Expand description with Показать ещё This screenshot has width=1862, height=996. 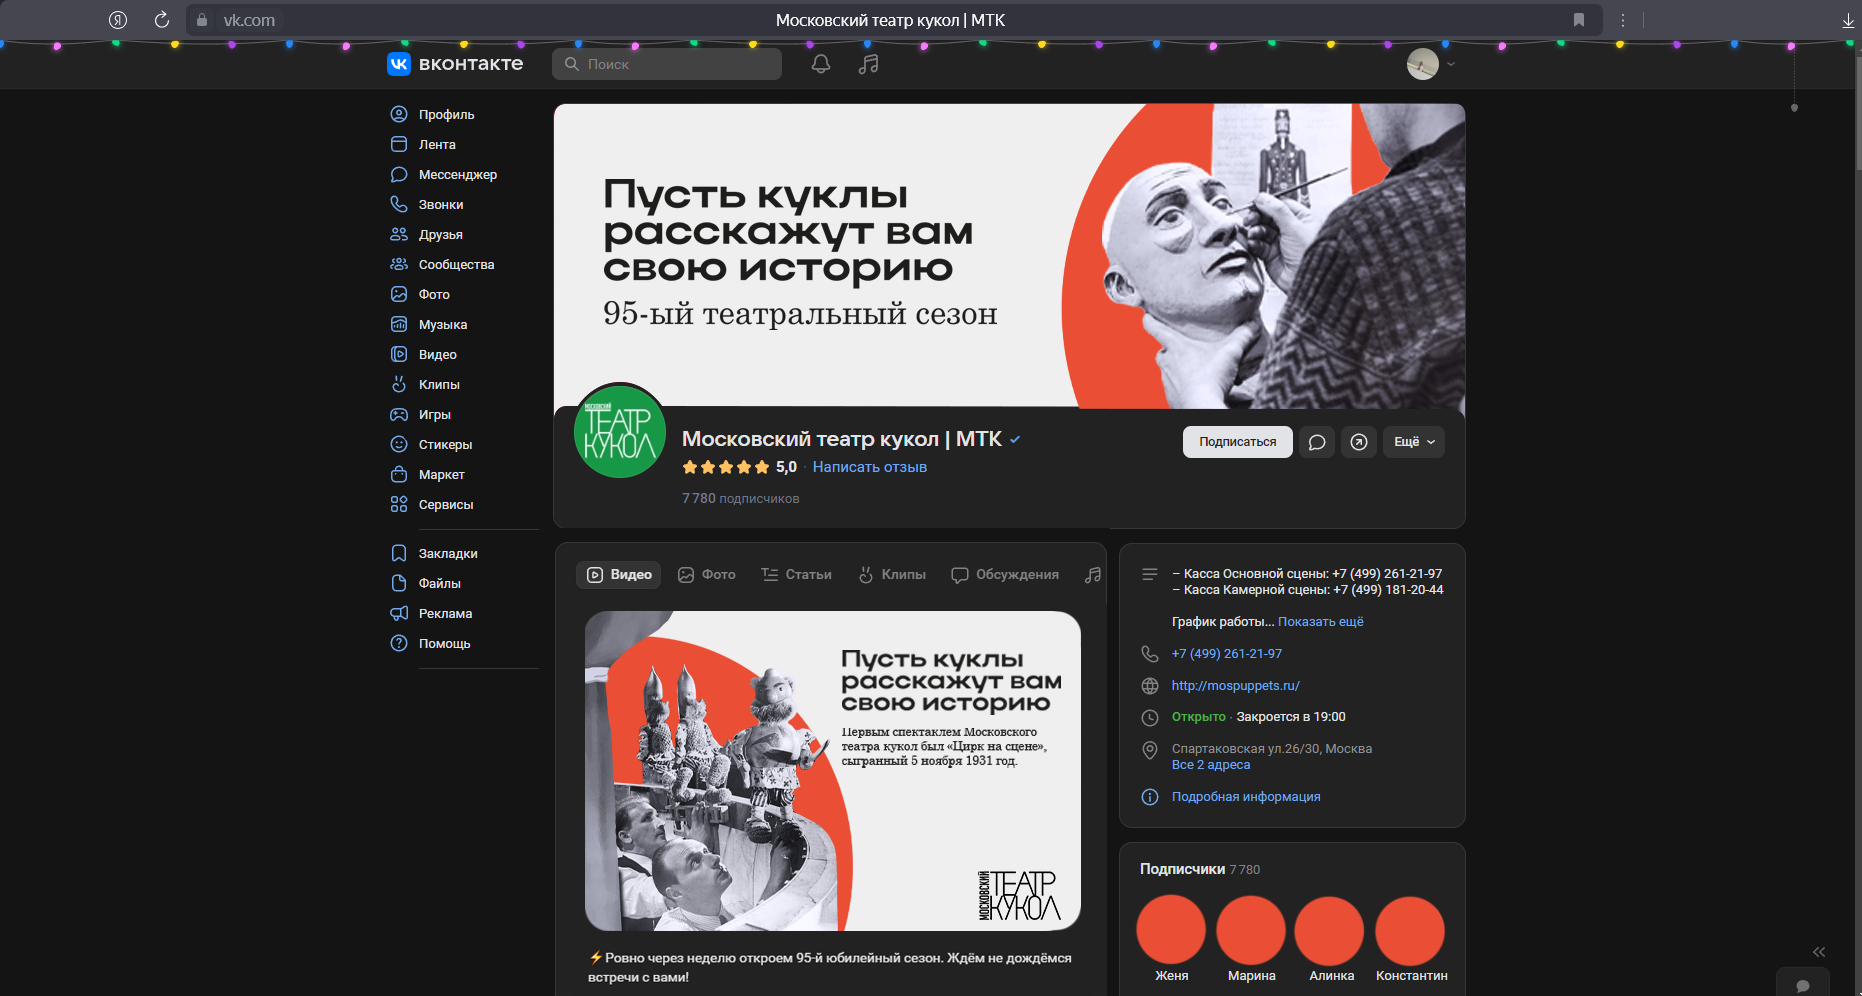(1320, 622)
